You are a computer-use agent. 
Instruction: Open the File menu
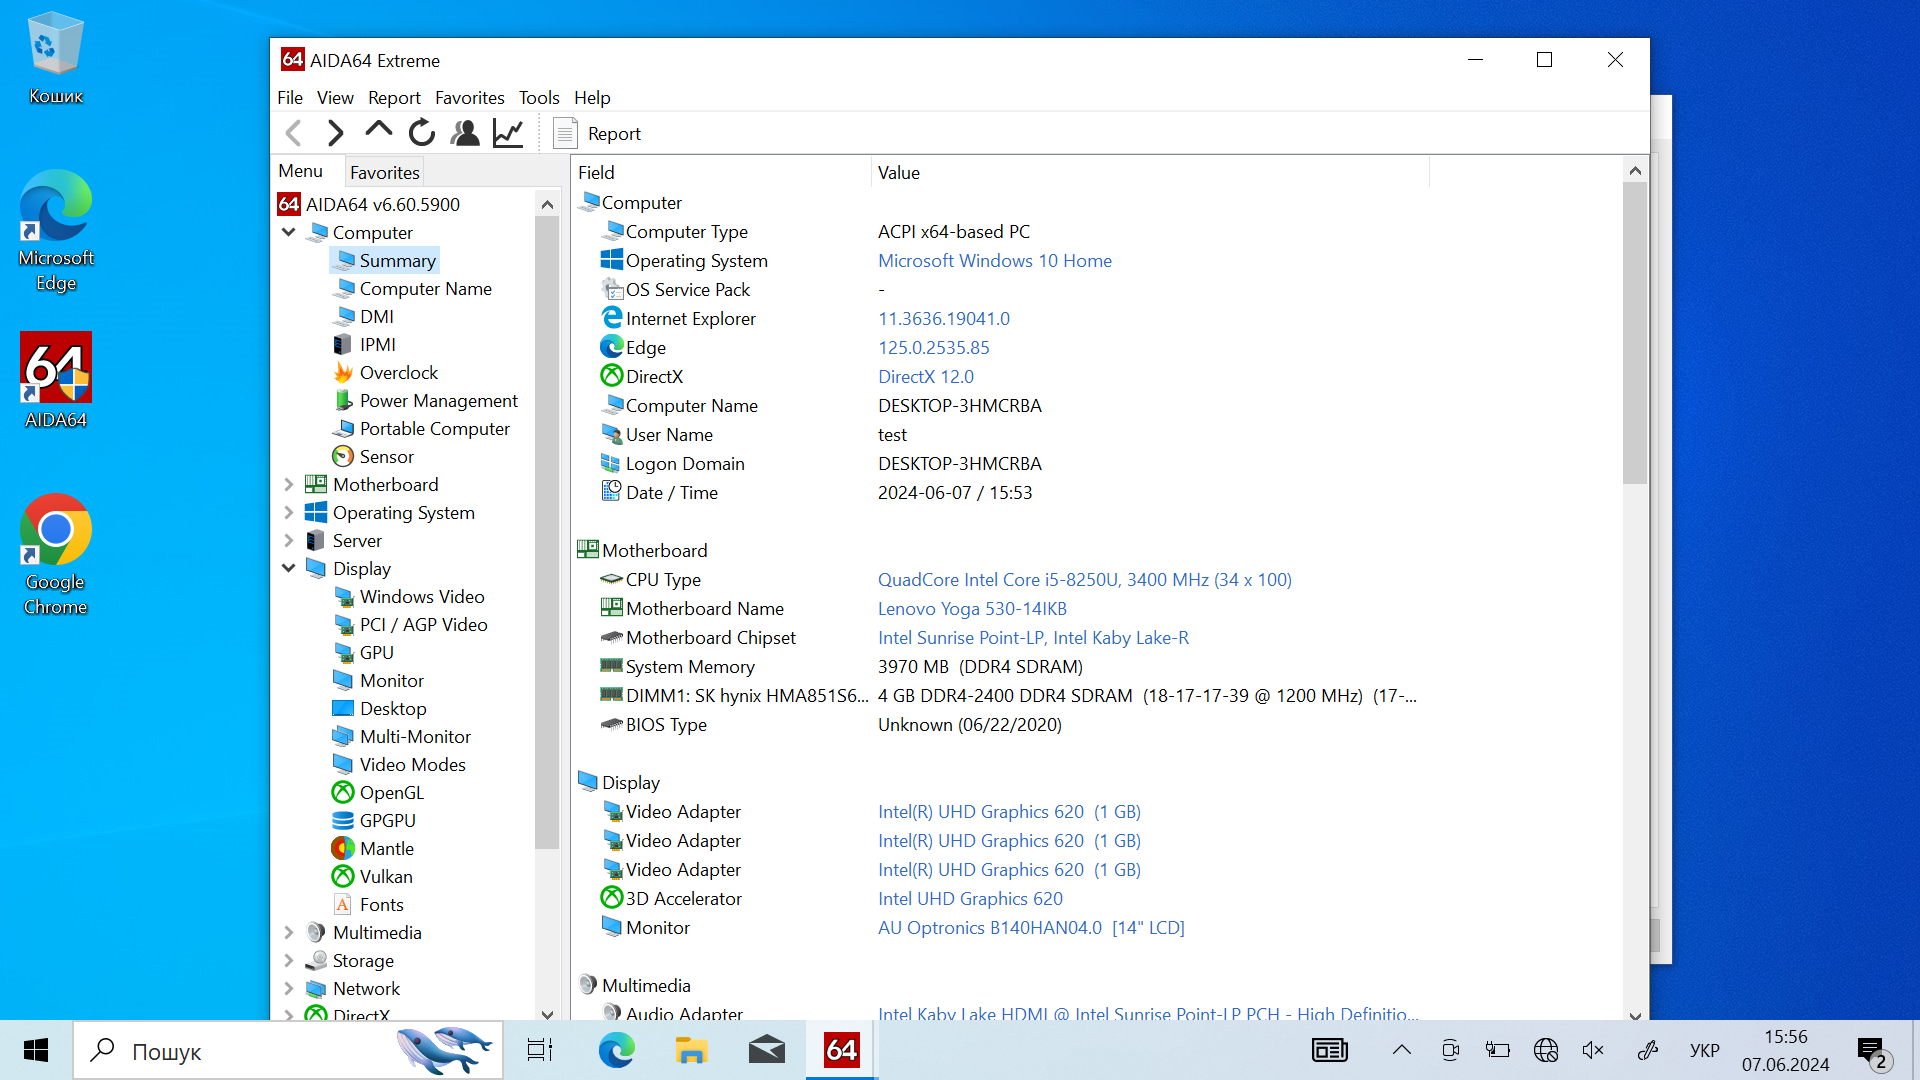[x=290, y=97]
